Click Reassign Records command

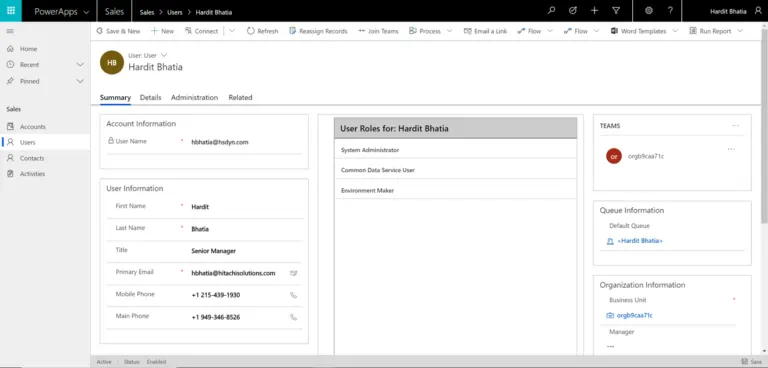[x=318, y=31]
